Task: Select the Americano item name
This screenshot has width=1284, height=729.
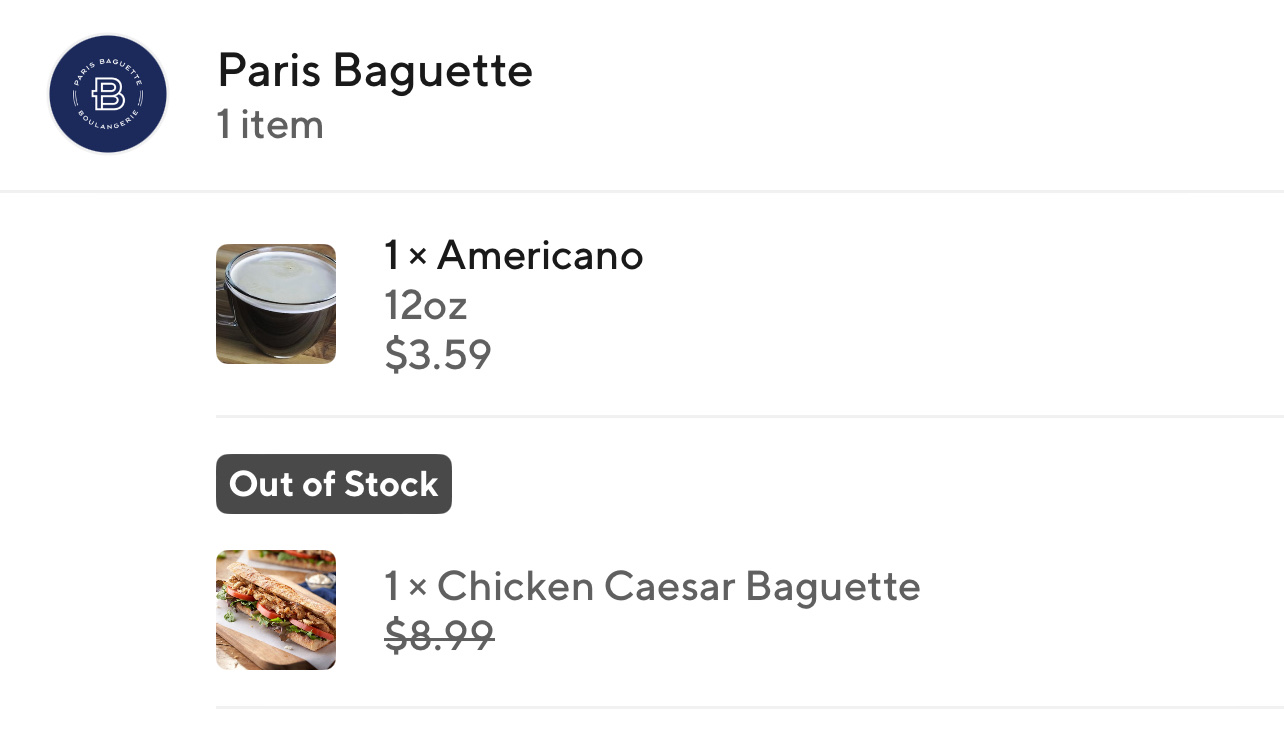Action: (540, 256)
